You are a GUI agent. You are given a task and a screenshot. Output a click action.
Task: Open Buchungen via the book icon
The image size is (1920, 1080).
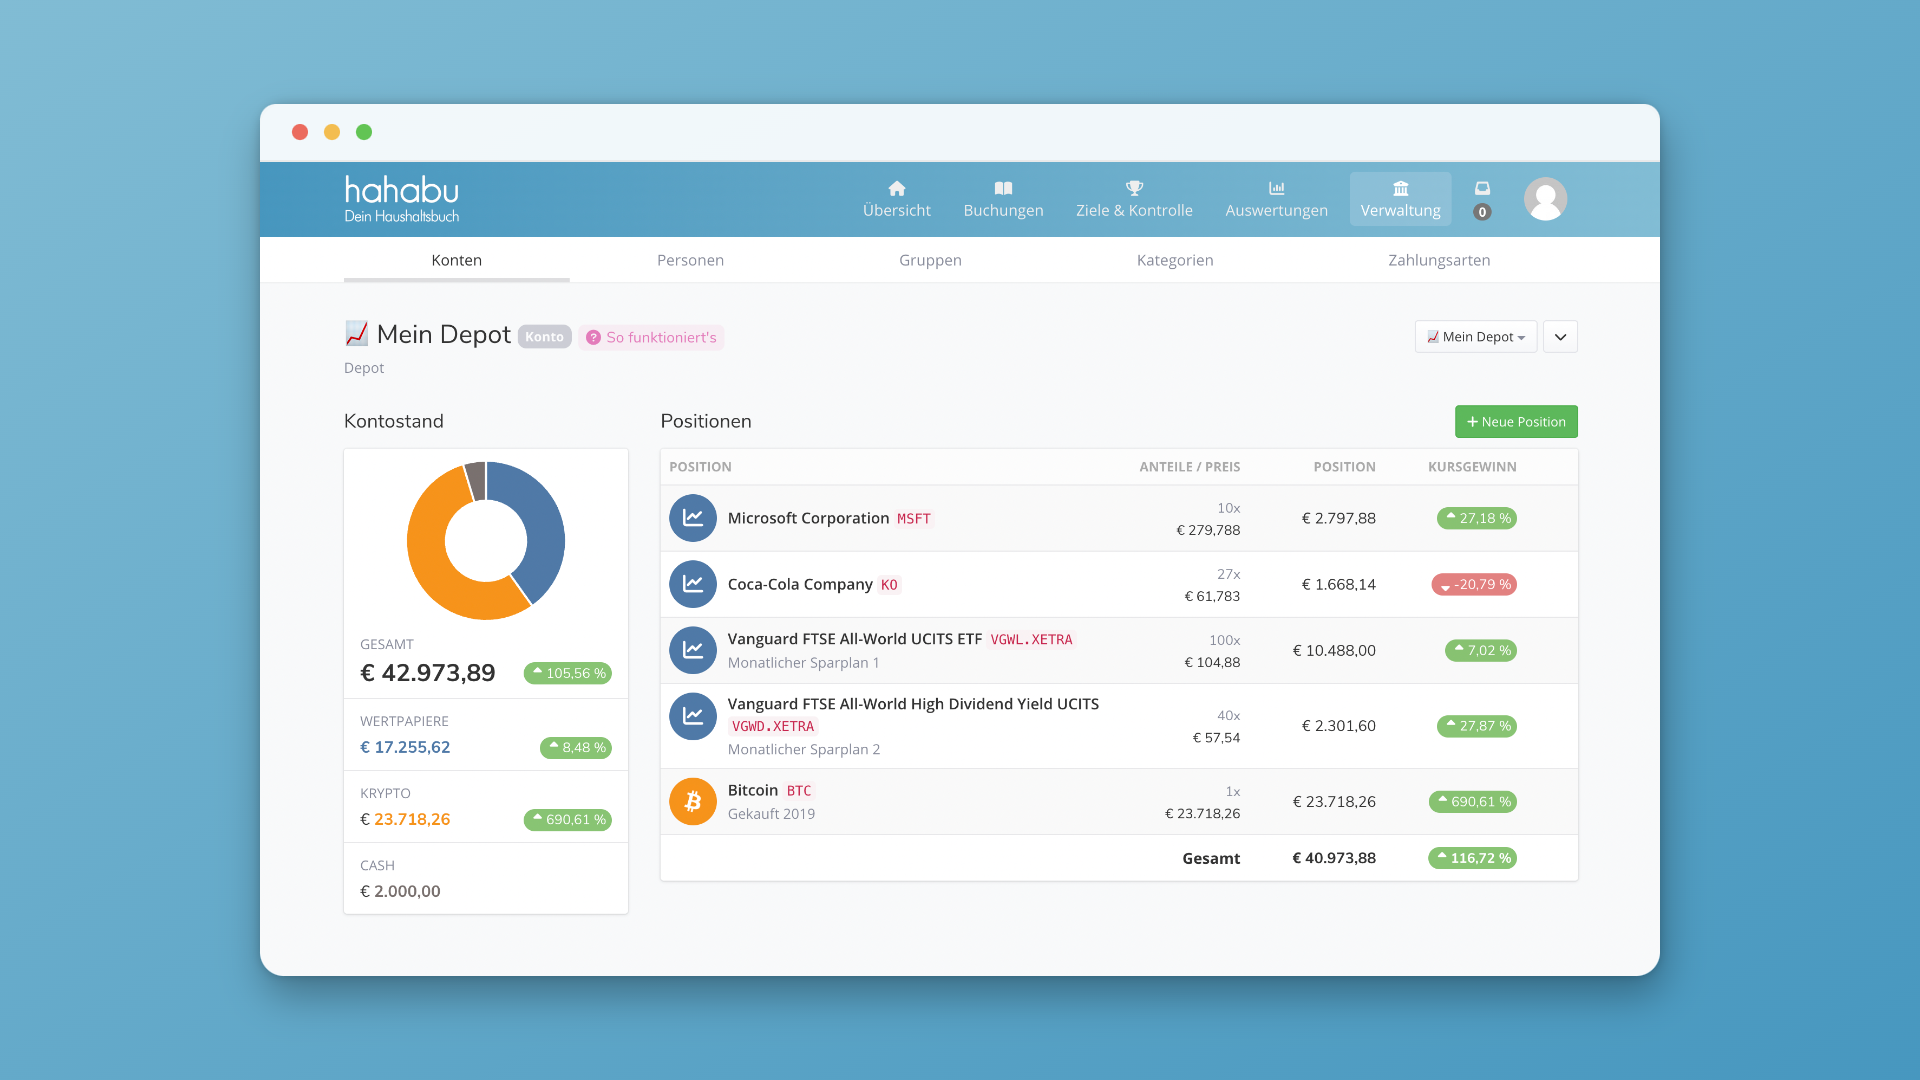1003,188
